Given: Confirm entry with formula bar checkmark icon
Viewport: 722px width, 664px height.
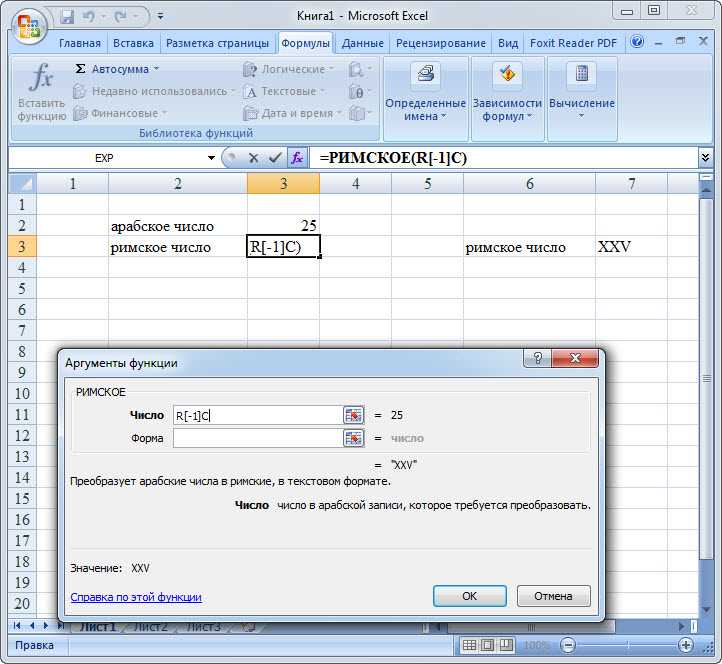Looking at the screenshot, I should point(275,158).
